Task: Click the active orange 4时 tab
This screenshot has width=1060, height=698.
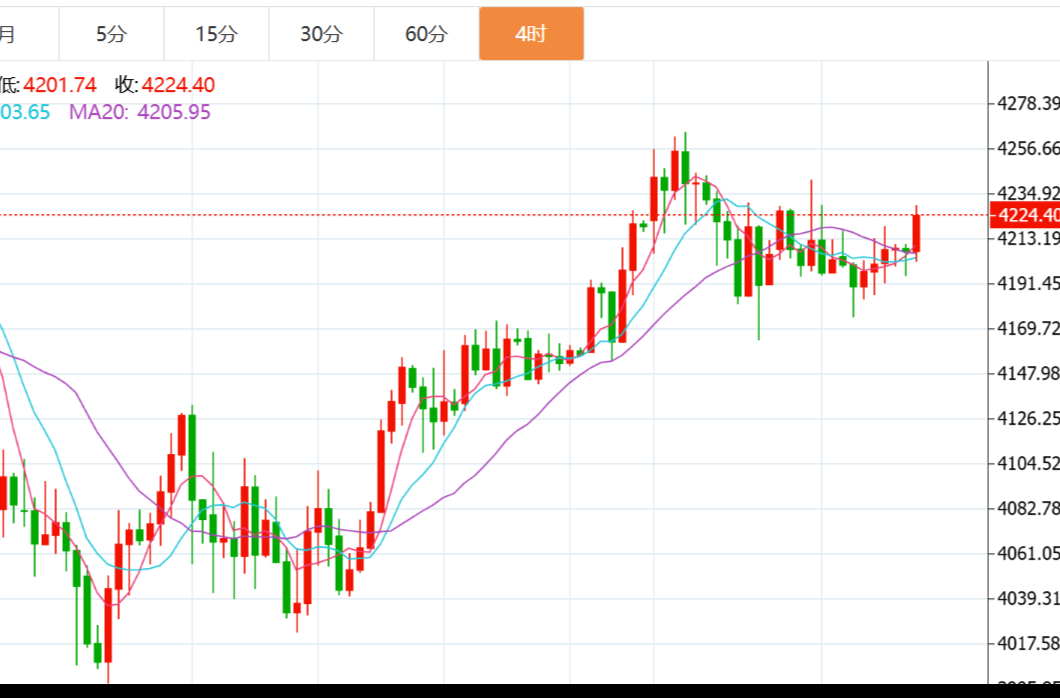Action: pyautogui.click(x=531, y=34)
